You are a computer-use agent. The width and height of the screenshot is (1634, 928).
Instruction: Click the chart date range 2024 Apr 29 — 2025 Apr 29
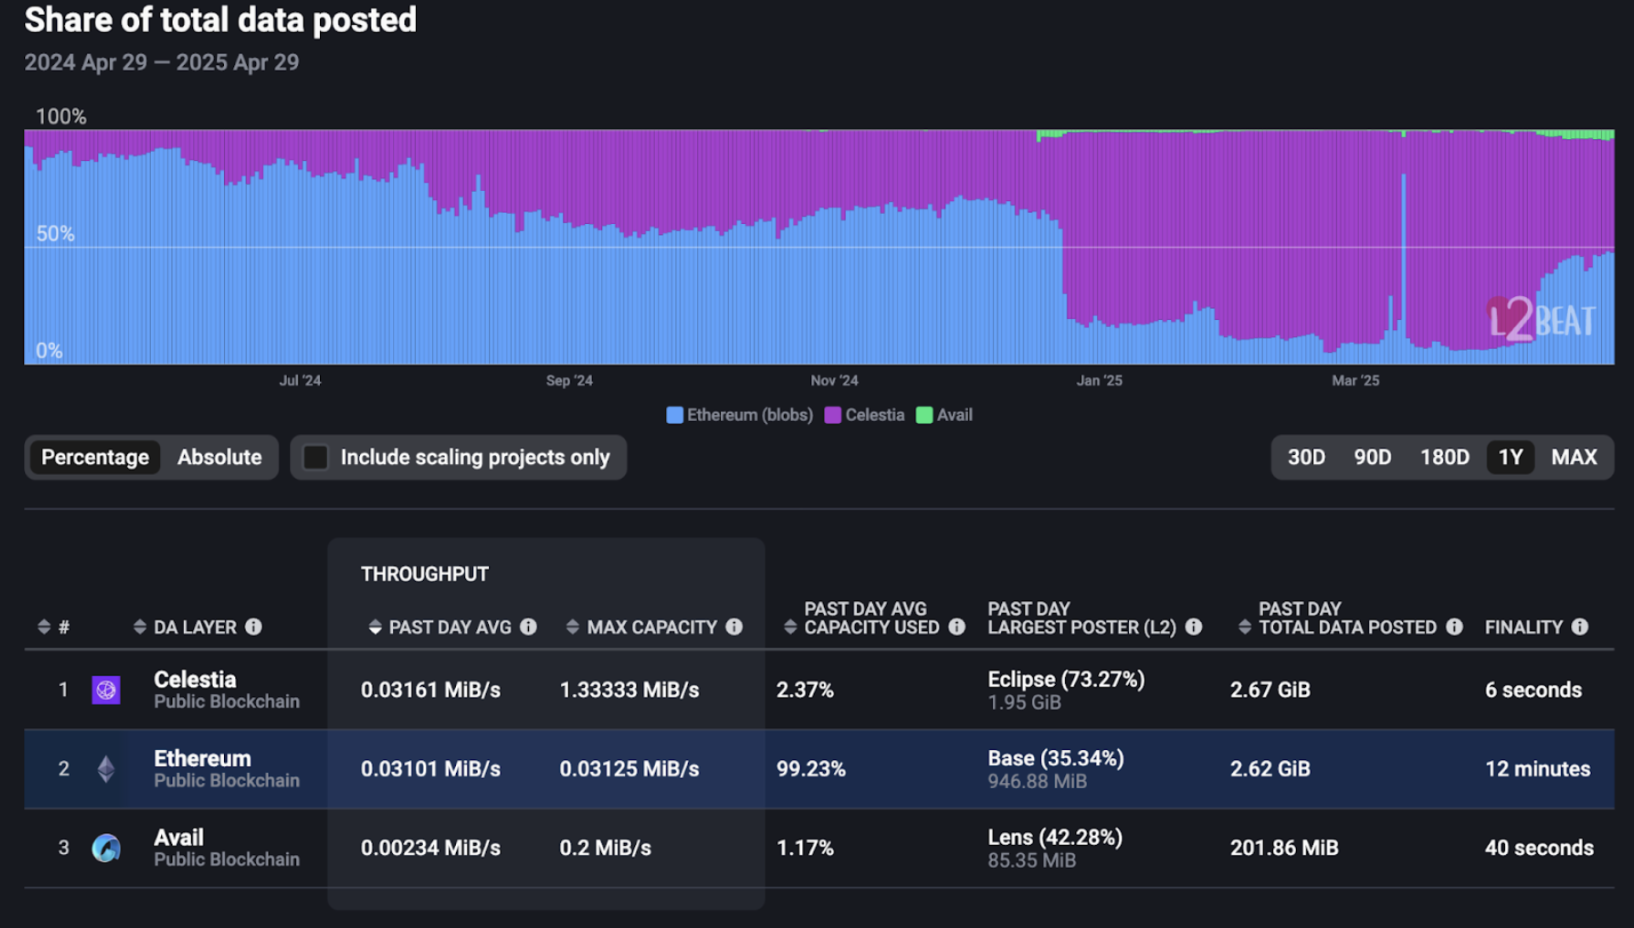162,62
